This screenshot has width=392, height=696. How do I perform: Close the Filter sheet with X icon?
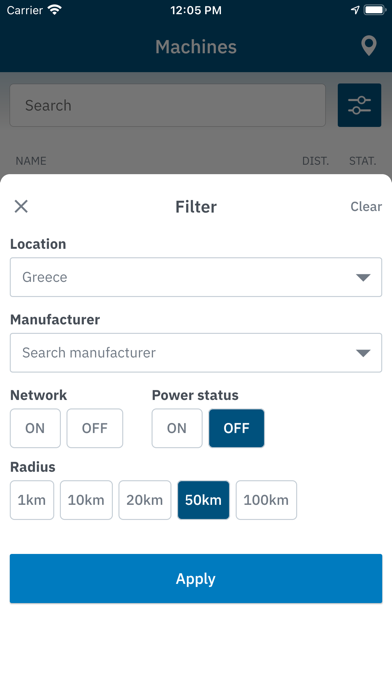(21, 206)
